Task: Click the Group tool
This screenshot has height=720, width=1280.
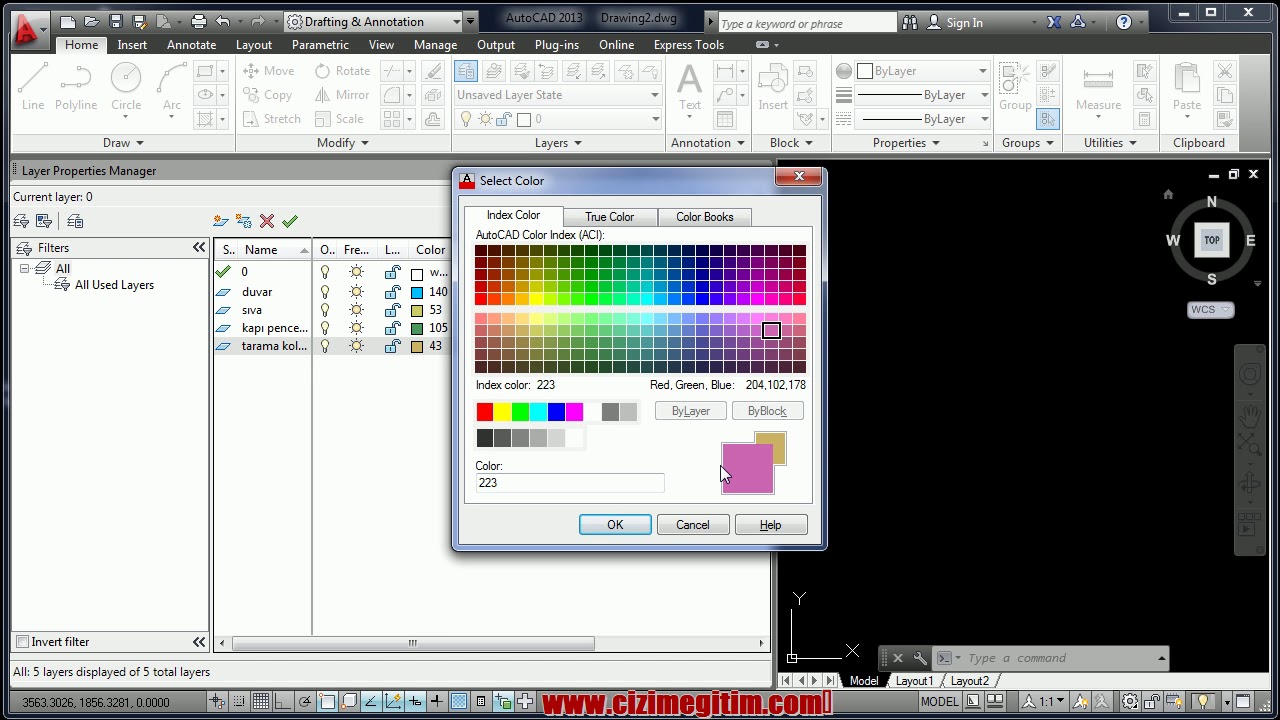Action: (1015, 87)
